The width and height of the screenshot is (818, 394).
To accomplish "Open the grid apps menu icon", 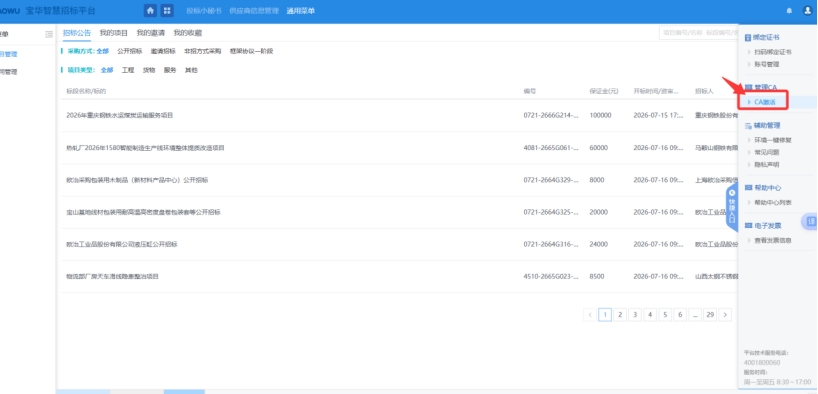I will click(x=167, y=10).
